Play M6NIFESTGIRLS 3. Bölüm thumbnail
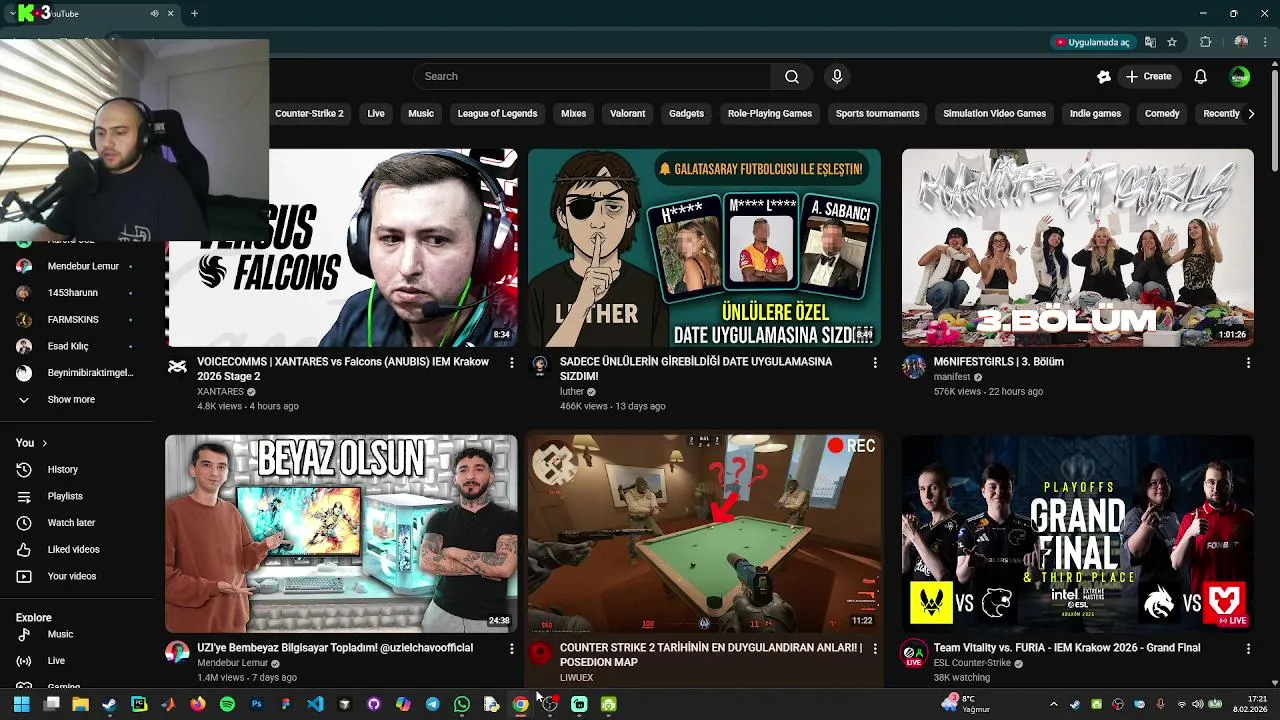This screenshot has height=720, width=1280. (x=1077, y=248)
